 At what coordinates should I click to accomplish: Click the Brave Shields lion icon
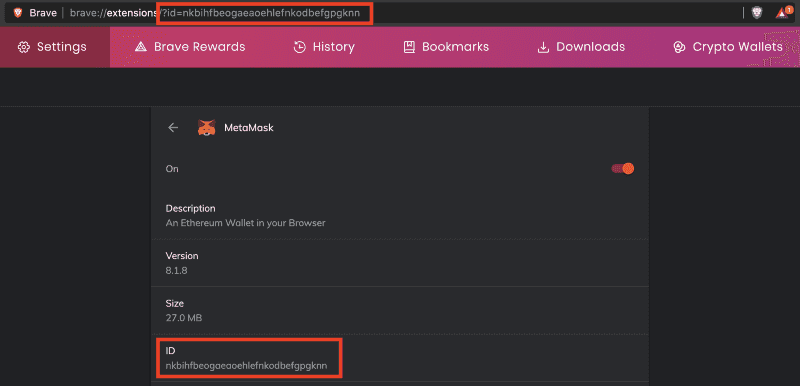coord(757,13)
